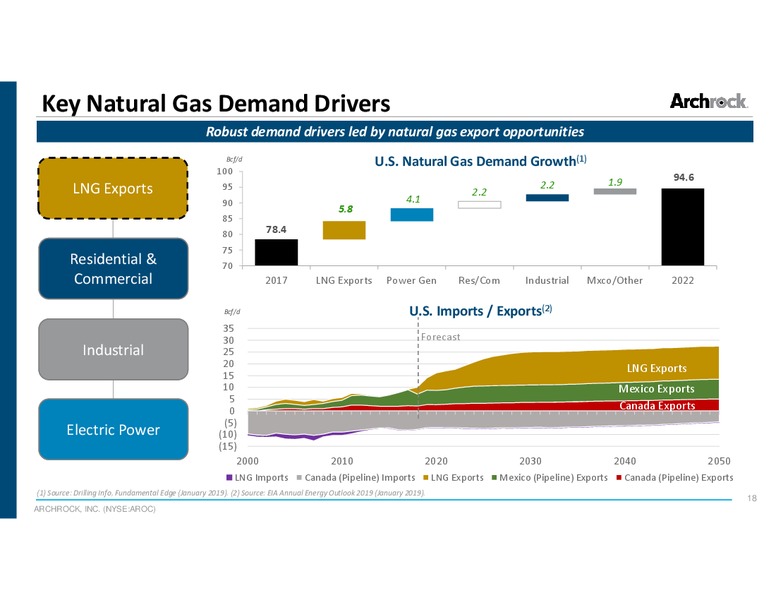Click the 78.4 value label
776x600 pixels.
276,229
